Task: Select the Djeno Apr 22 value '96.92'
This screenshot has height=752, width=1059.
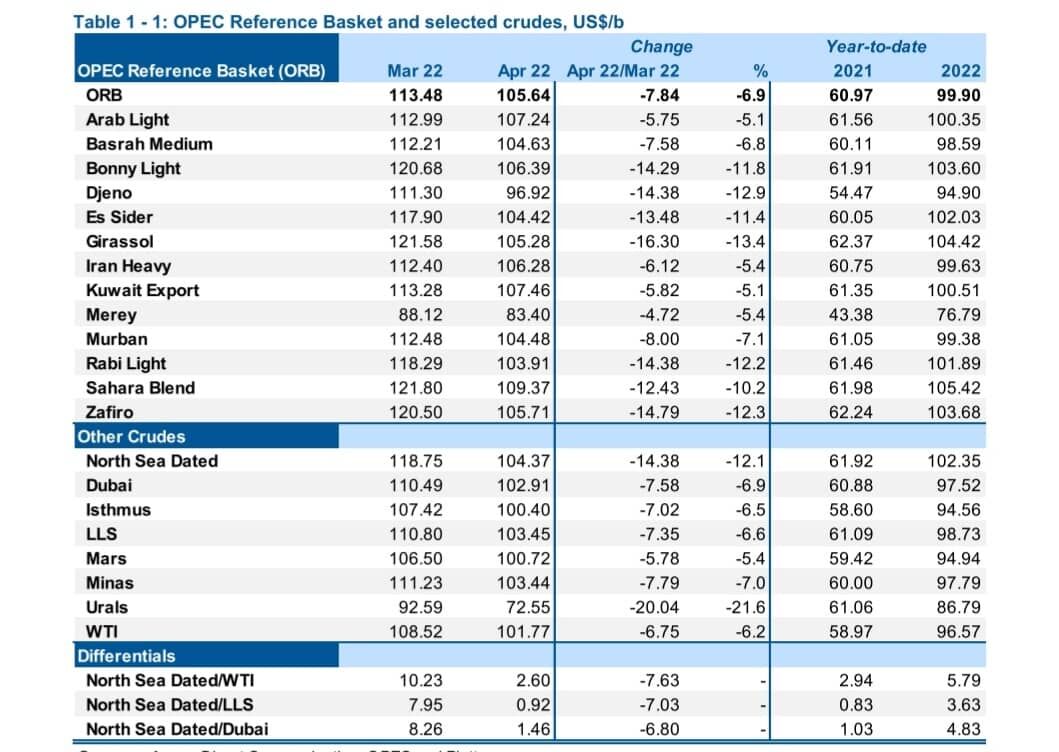Action: click(x=528, y=193)
